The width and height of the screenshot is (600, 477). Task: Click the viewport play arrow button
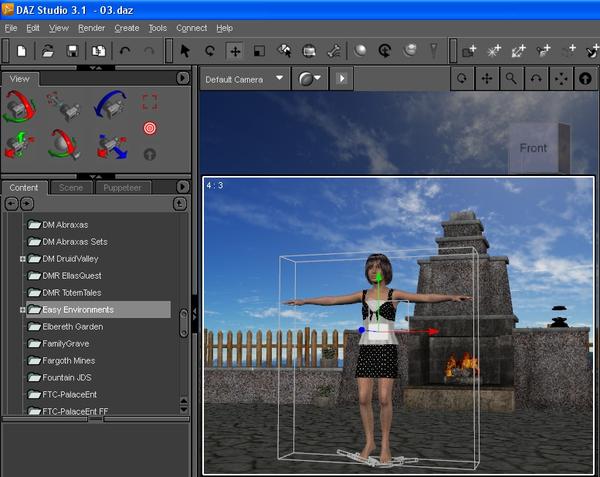click(341, 79)
